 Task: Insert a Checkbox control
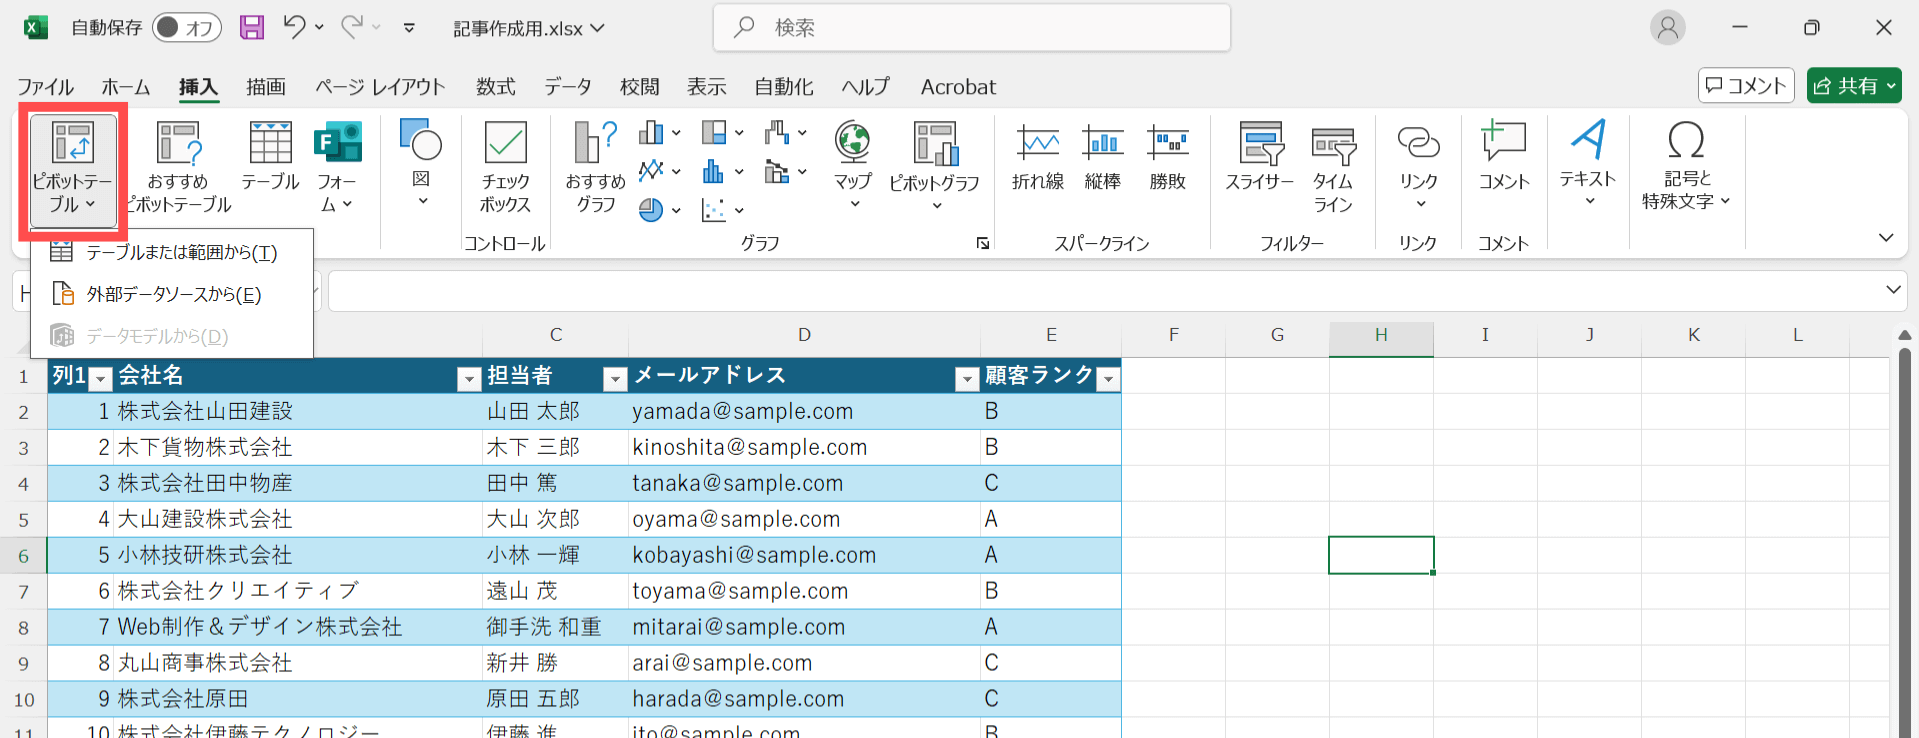(505, 167)
